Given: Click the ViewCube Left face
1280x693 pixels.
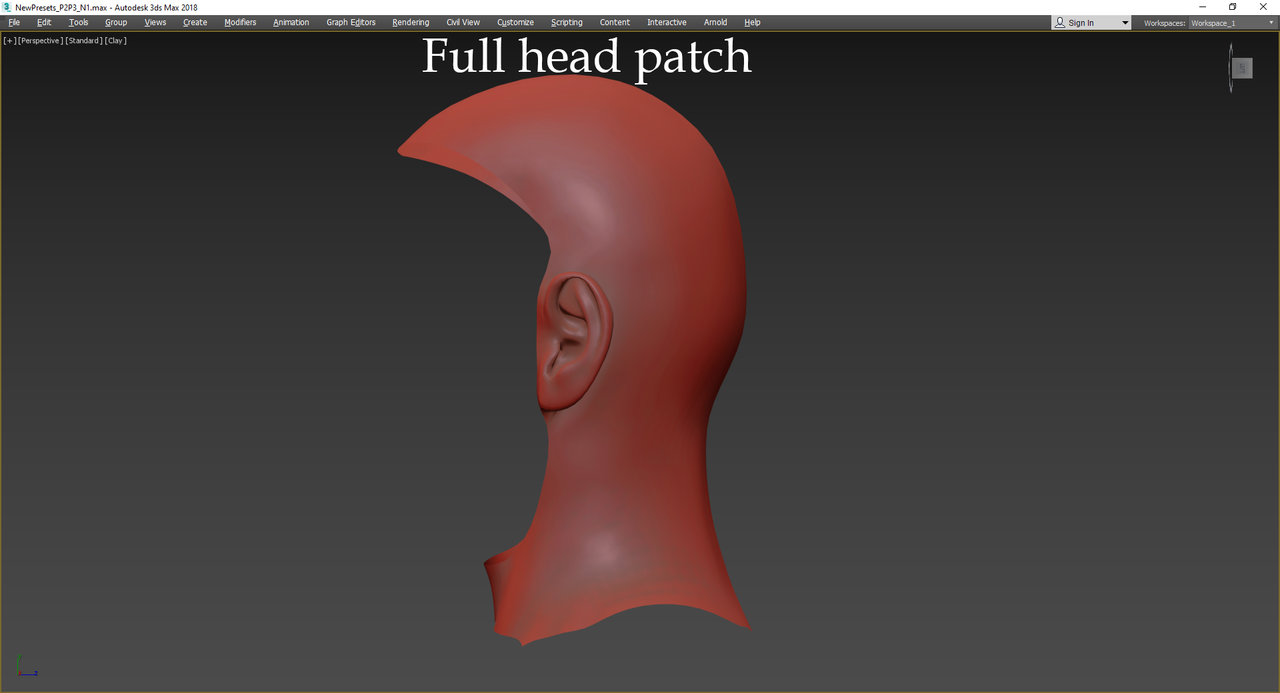Looking at the screenshot, I should coord(1242,68).
